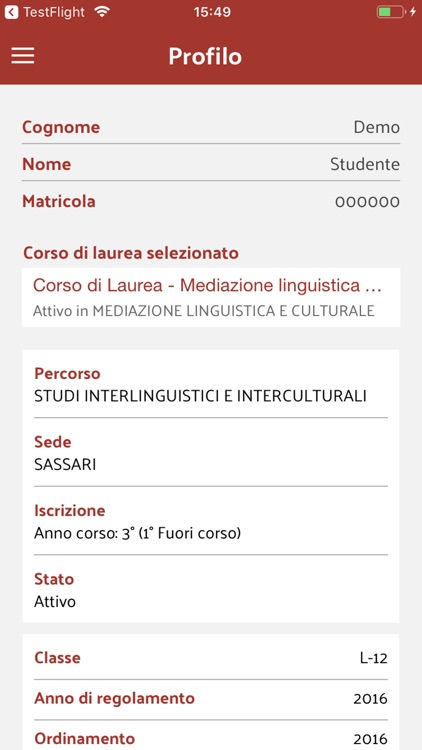422x750 pixels.
Task: Select the Cognome row
Action: [x=211, y=128]
